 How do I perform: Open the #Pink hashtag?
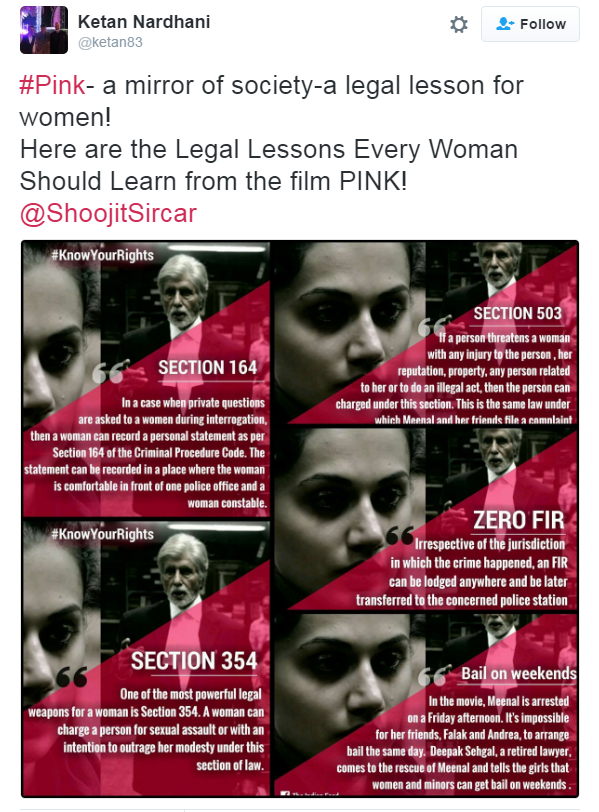click(x=52, y=85)
